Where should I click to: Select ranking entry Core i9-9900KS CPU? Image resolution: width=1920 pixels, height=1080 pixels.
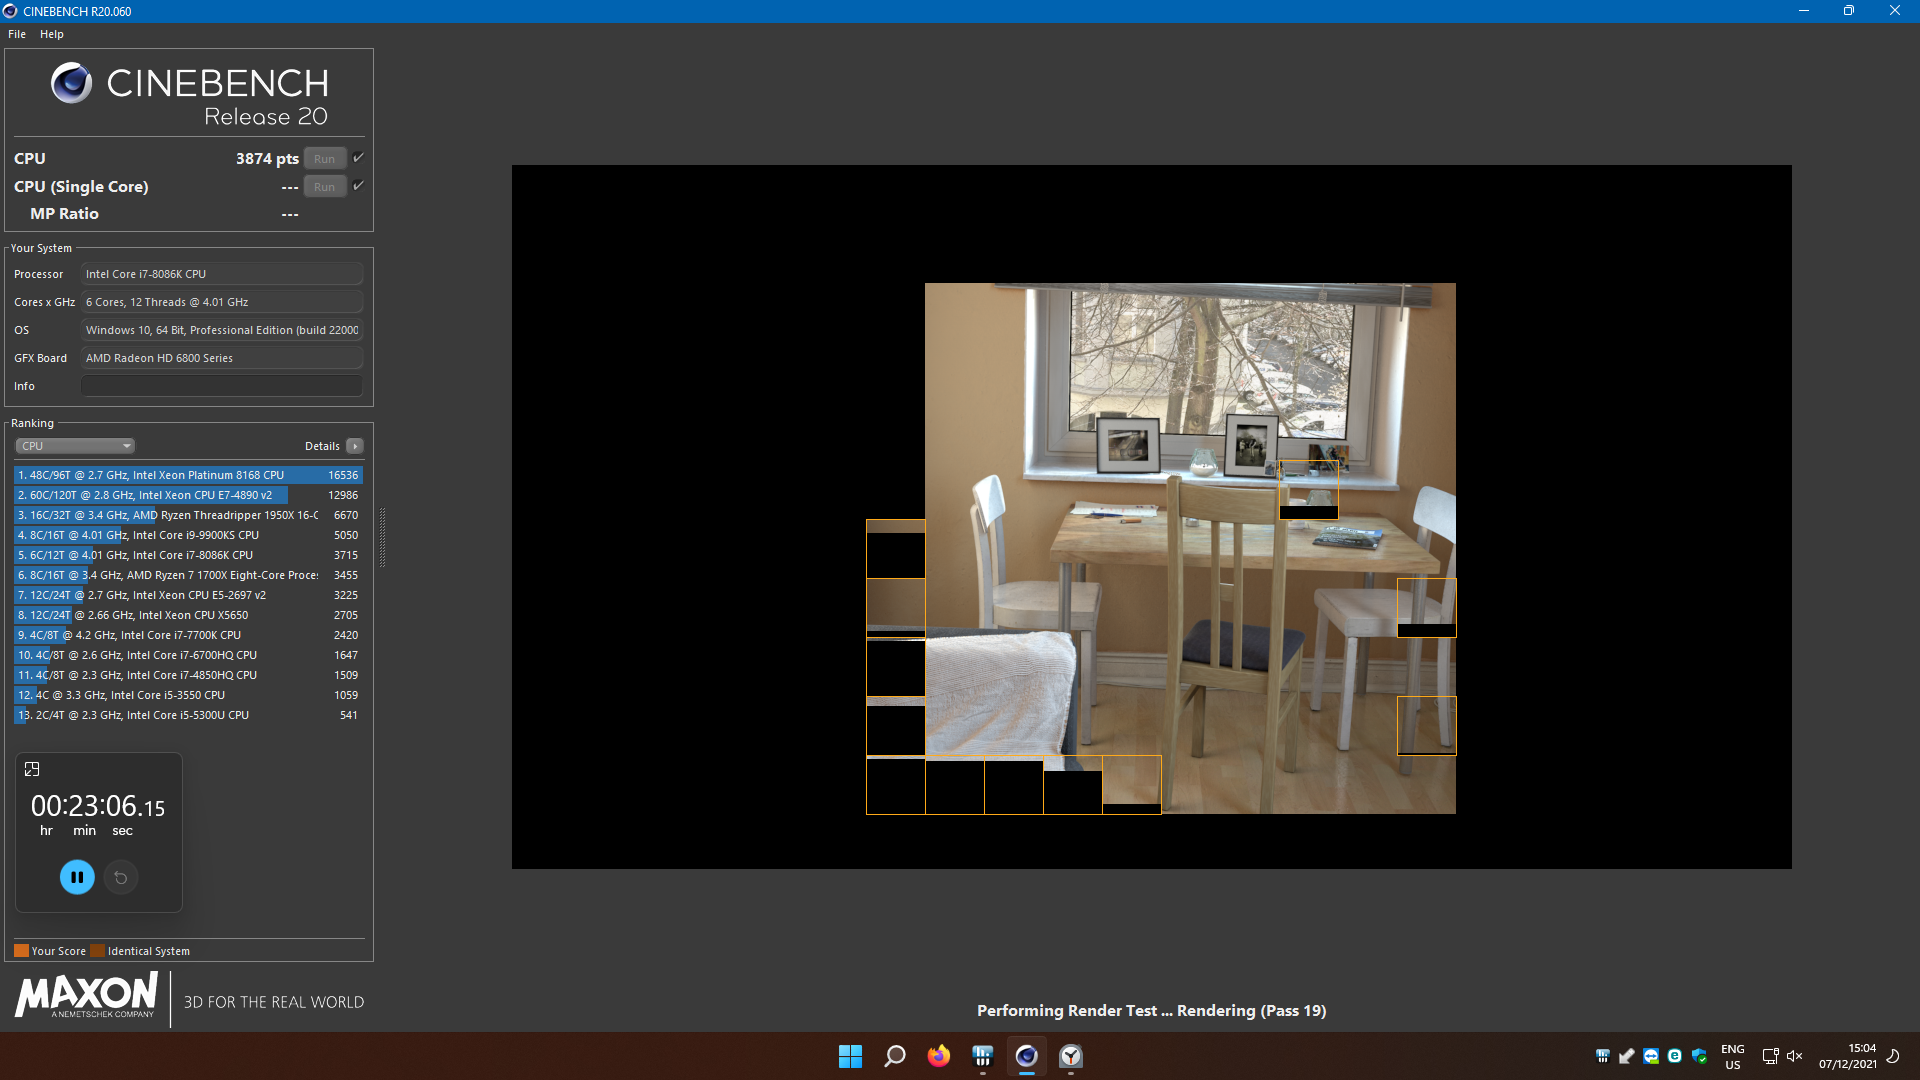[x=188, y=535]
